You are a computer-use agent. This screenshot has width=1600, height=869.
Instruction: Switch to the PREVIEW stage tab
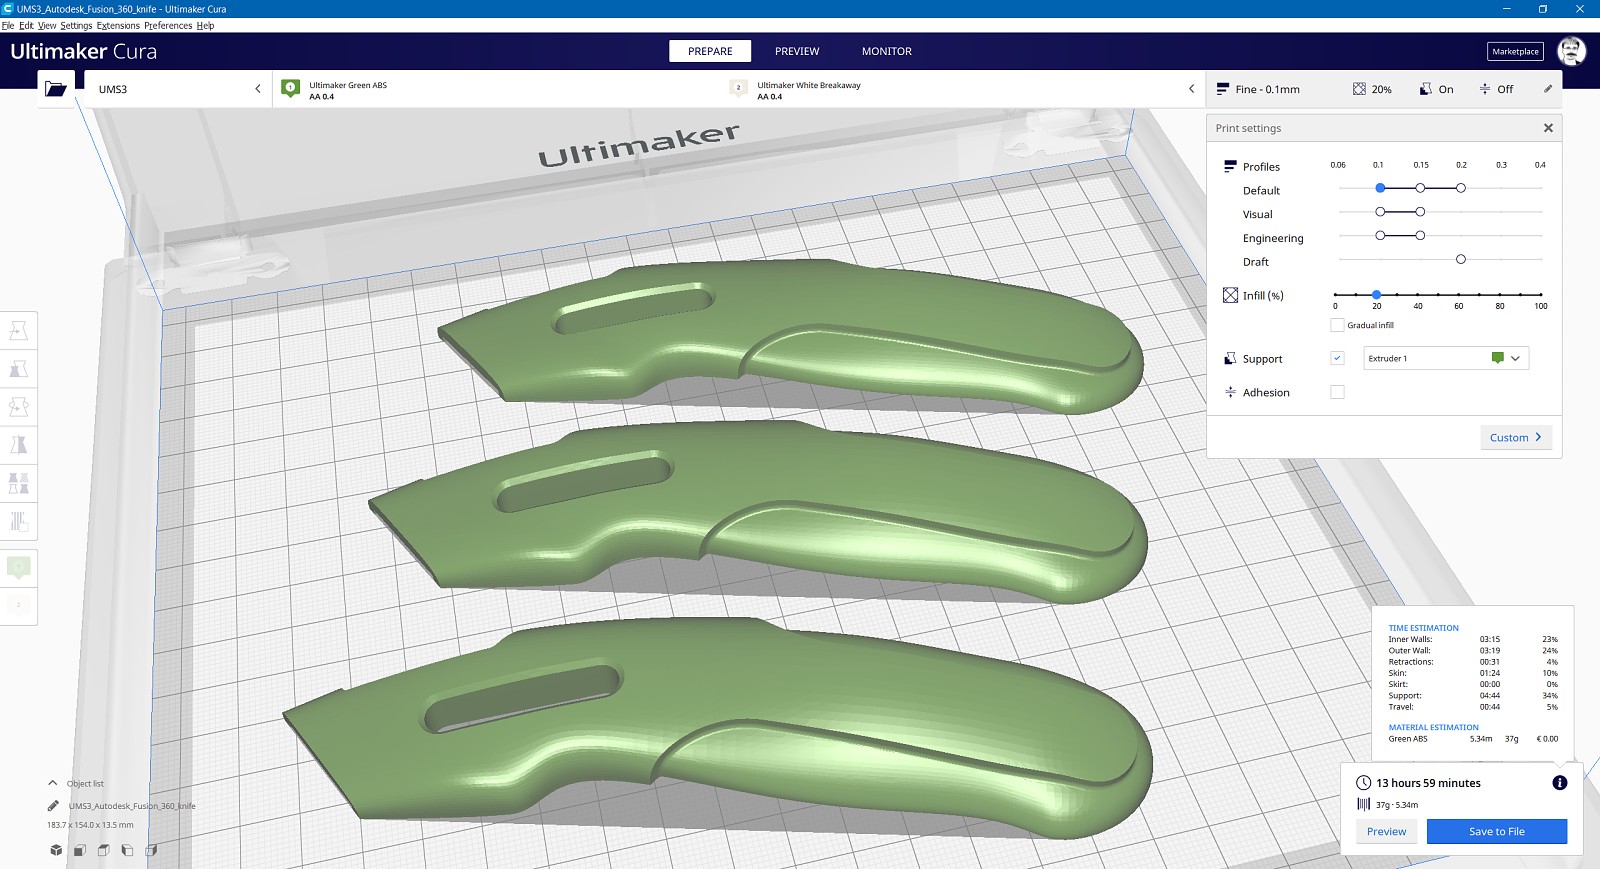click(797, 51)
